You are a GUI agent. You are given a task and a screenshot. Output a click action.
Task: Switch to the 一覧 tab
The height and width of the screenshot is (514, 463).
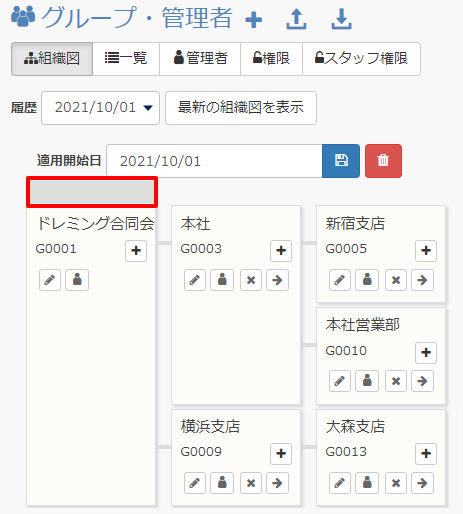tap(126, 58)
